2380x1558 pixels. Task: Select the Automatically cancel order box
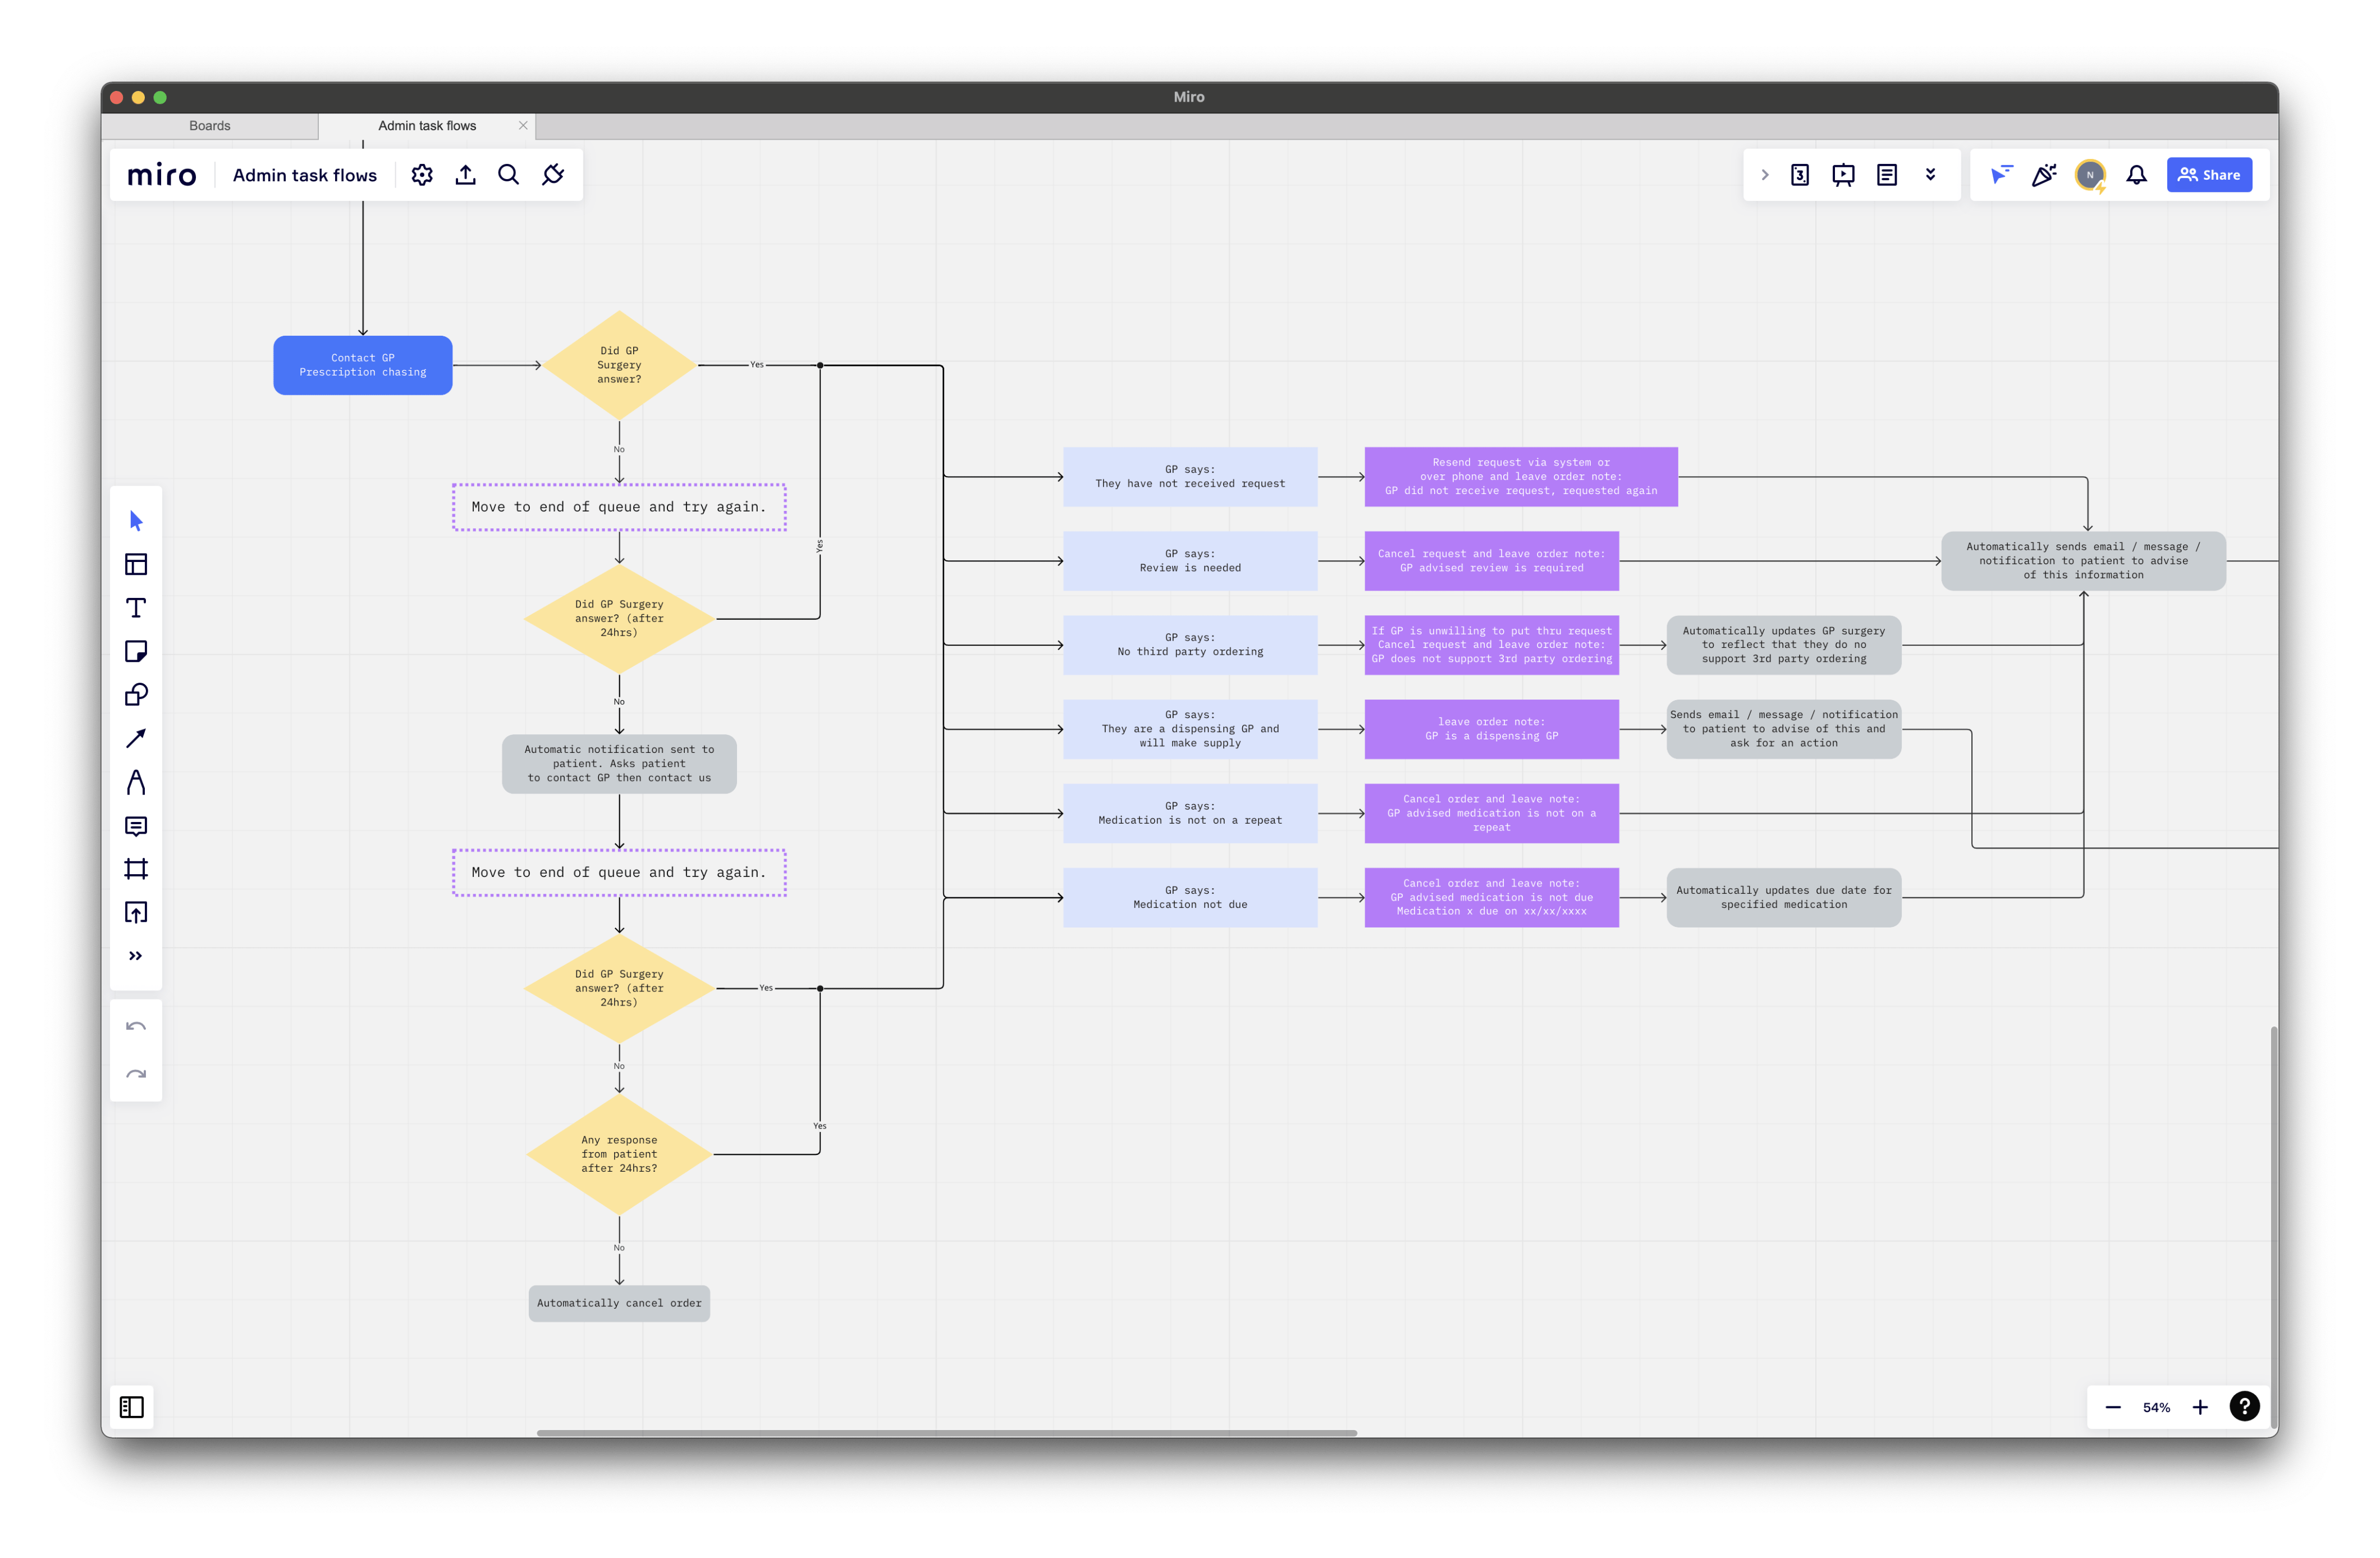pos(619,1303)
